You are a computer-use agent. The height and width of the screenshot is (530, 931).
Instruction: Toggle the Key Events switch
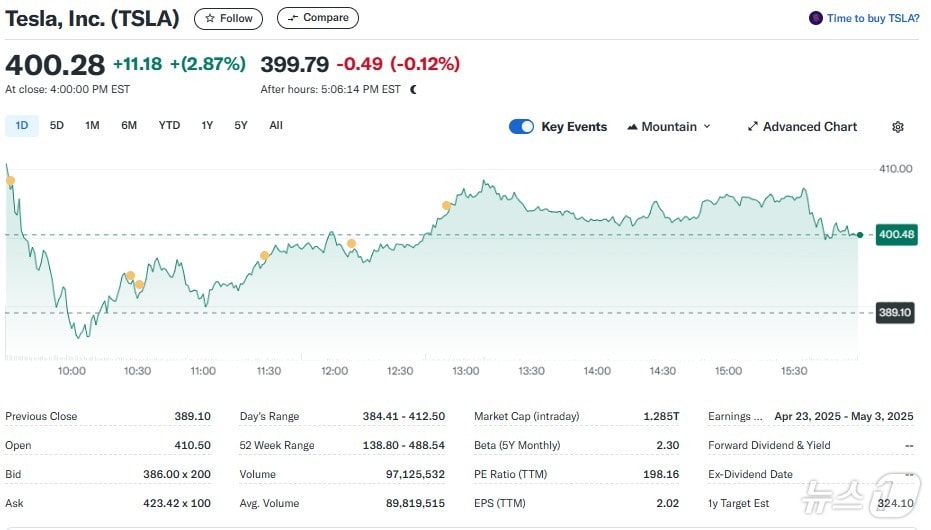point(521,127)
